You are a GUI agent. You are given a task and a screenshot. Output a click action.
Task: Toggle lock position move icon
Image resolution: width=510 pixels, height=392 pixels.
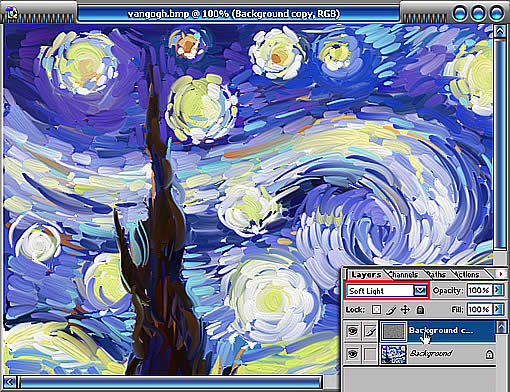click(405, 310)
